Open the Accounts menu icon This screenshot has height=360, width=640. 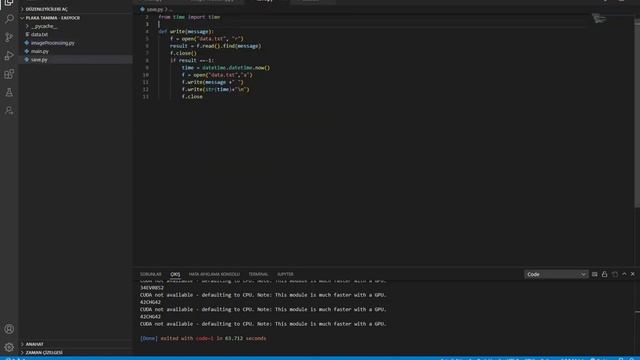[9, 329]
